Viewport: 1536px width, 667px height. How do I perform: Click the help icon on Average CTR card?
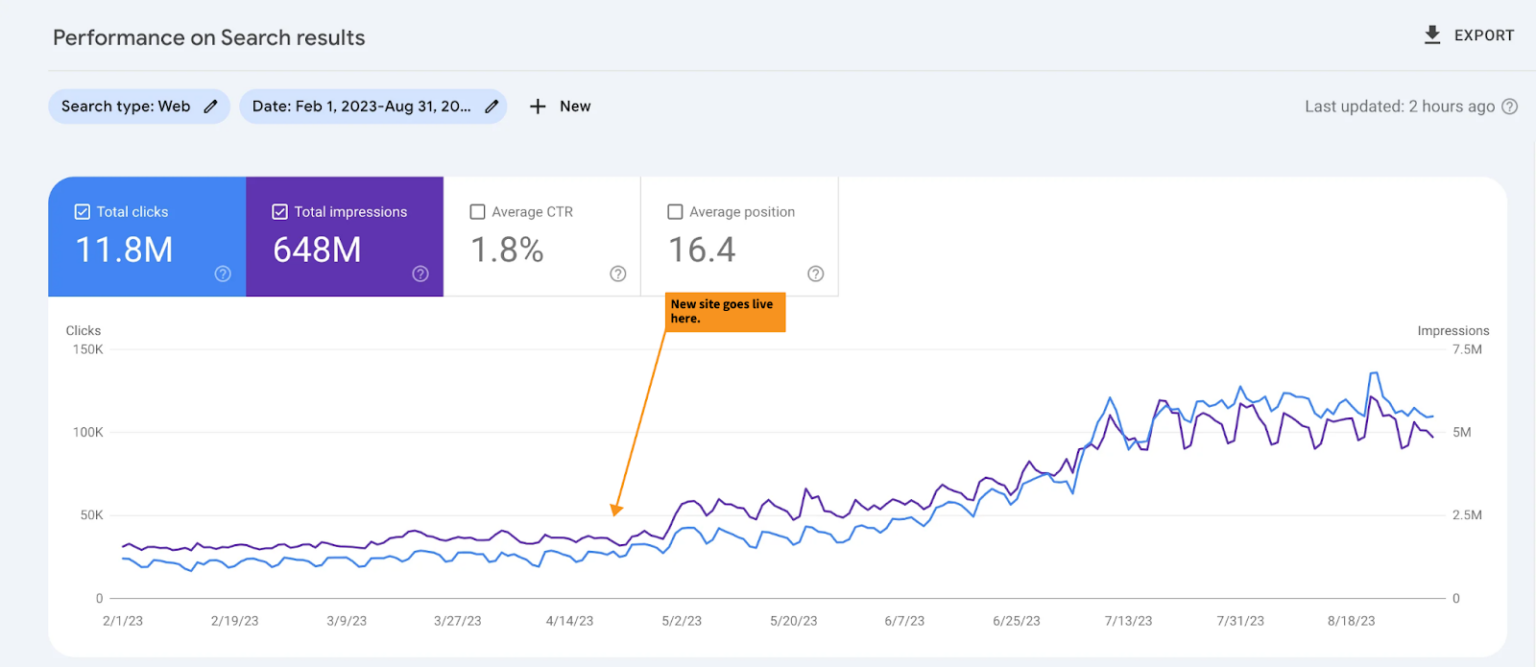[618, 273]
